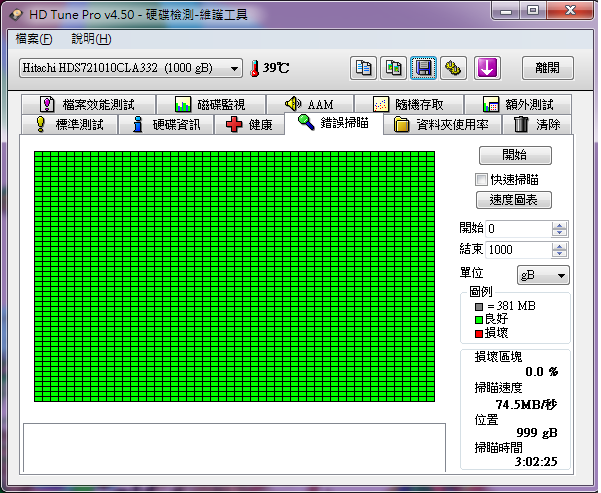Open the options wrench icon
The height and width of the screenshot is (493, 601).
click(x=453, y=68)
